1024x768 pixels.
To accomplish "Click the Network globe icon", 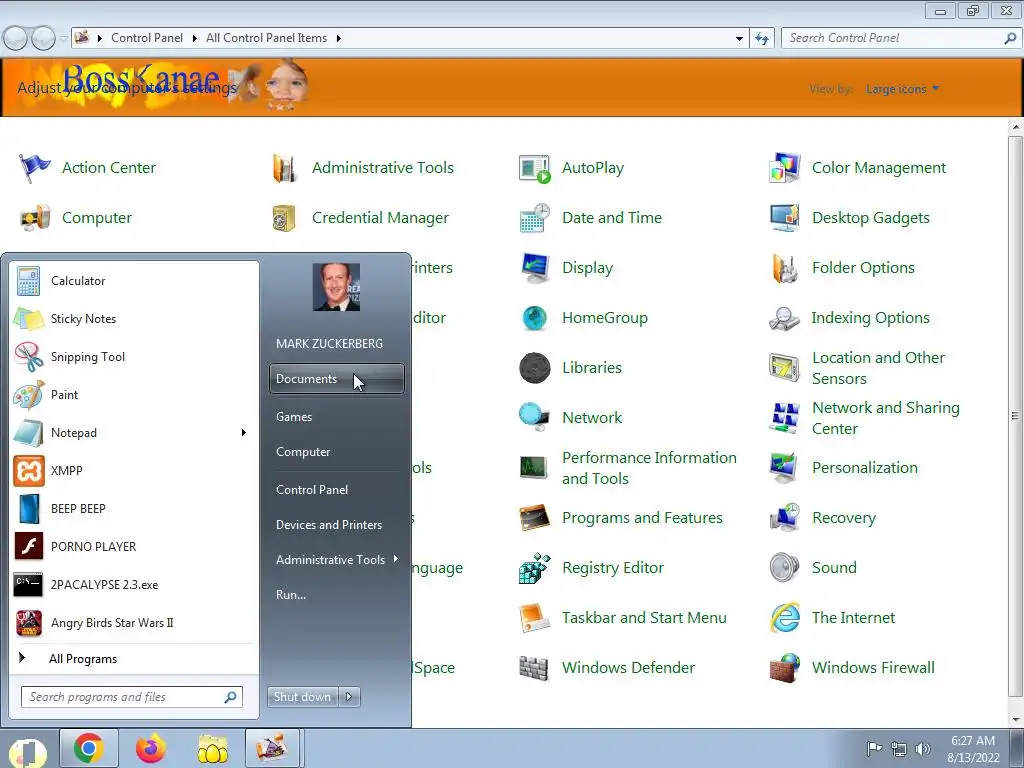I will [534, 417].
